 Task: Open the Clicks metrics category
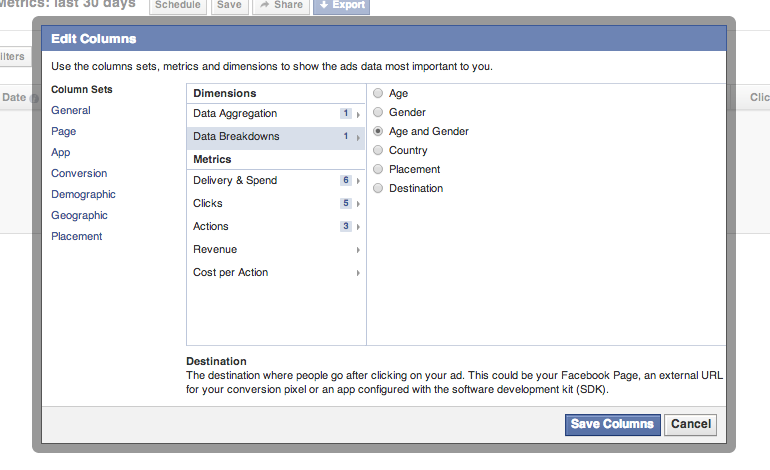tap(276, 203)
